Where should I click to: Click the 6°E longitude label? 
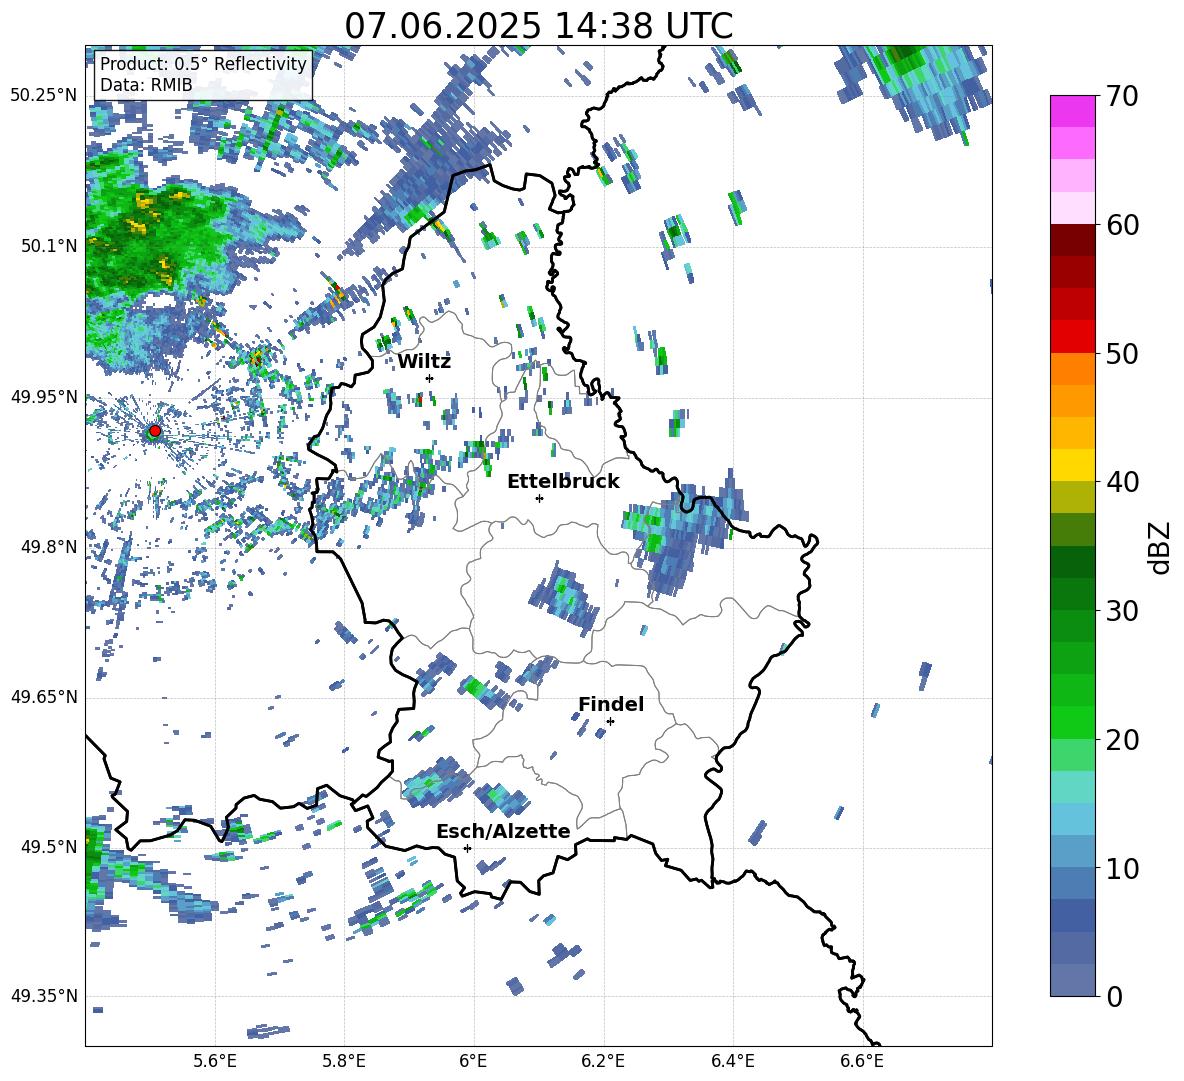click(473, 1061)
